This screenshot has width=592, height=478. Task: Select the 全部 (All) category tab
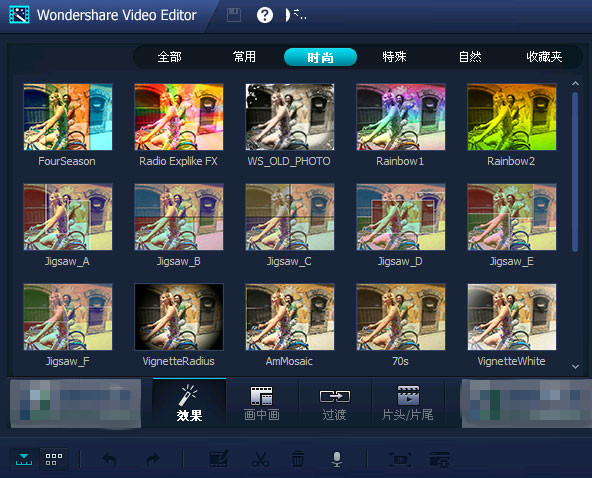pyautogui.click(x=170, y=57)
